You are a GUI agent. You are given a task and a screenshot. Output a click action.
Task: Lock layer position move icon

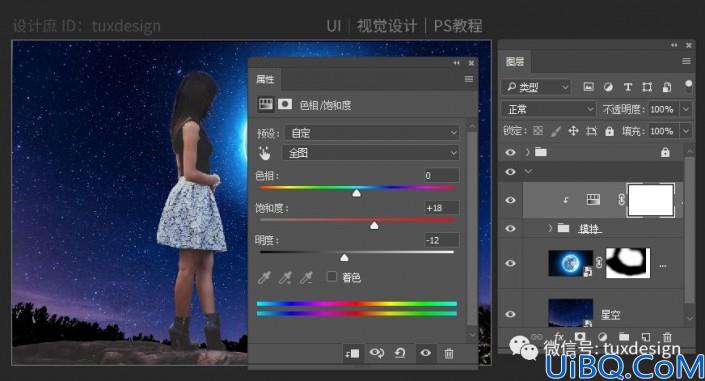tap(573, 131)
